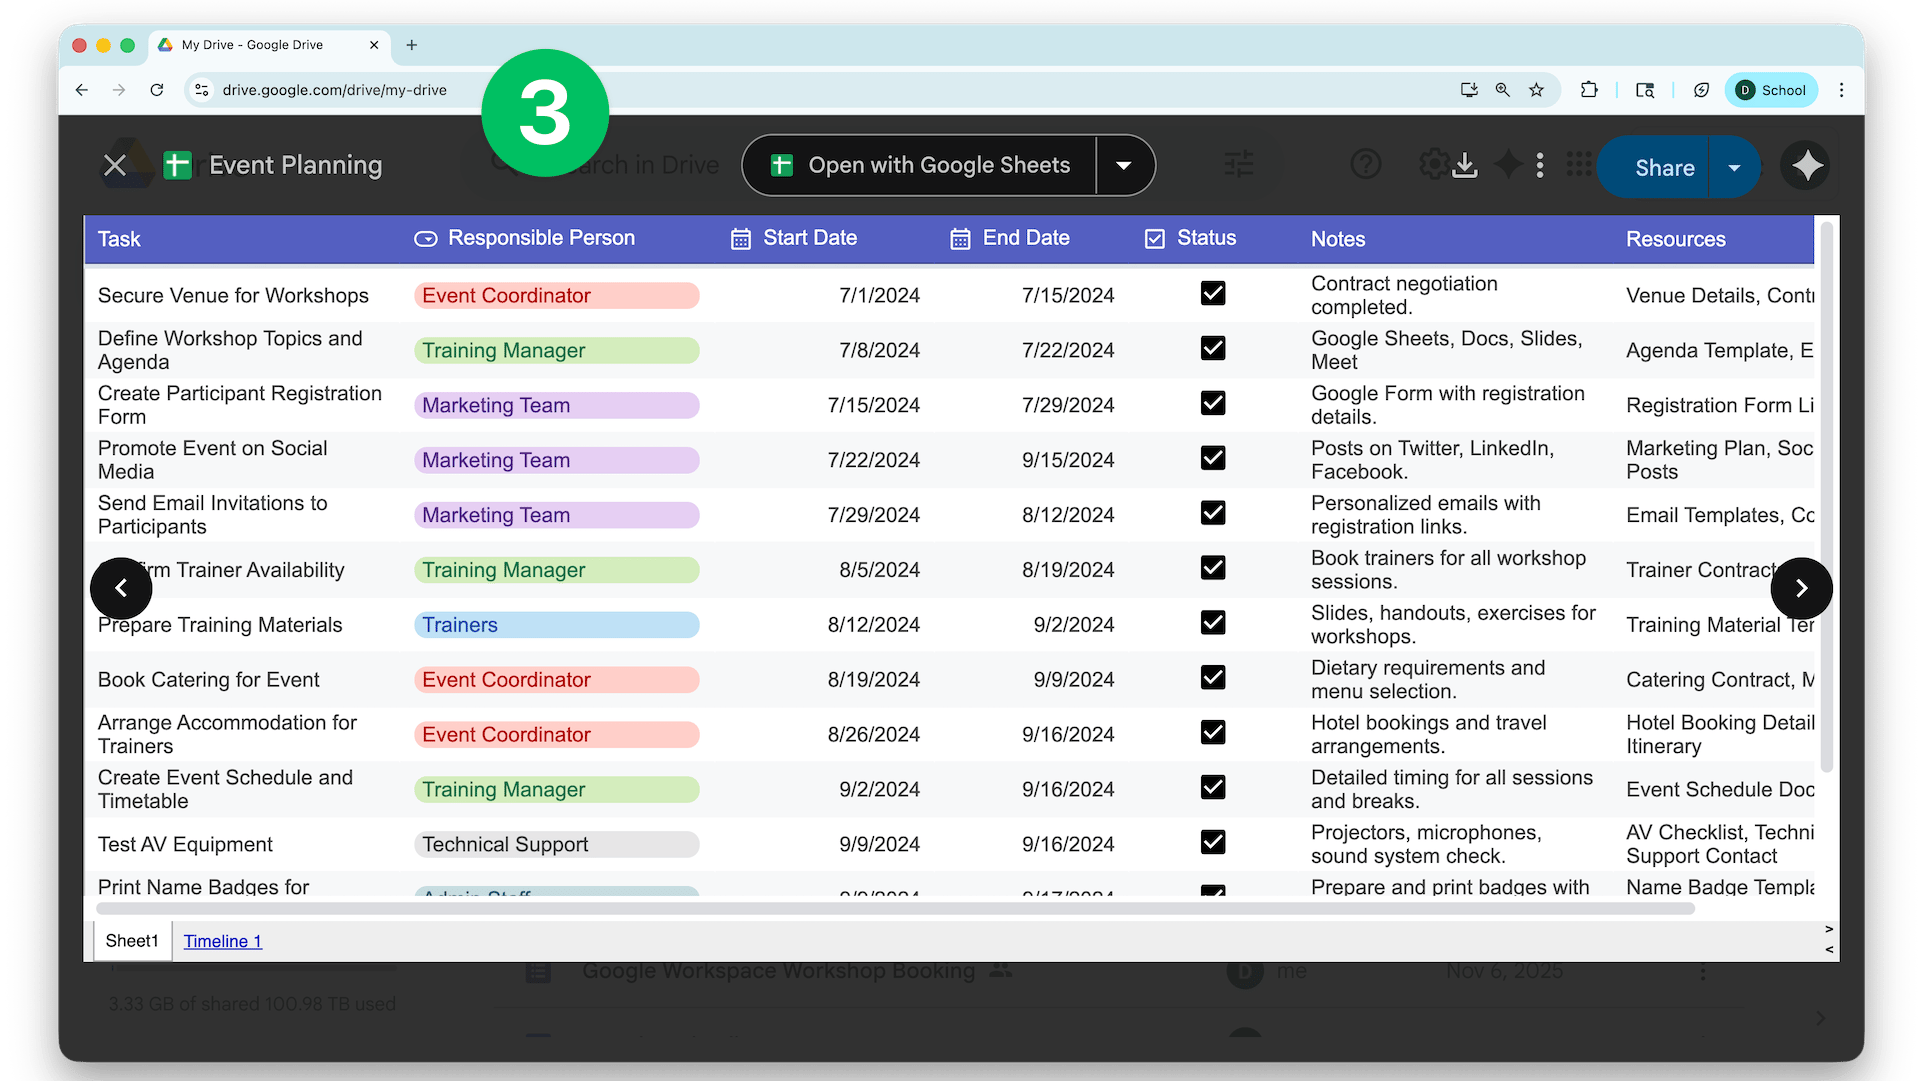Viewport: 1920px width, 1081px height.
Task: Open the three-dot more actions menu
Action: coord(1540,165)
